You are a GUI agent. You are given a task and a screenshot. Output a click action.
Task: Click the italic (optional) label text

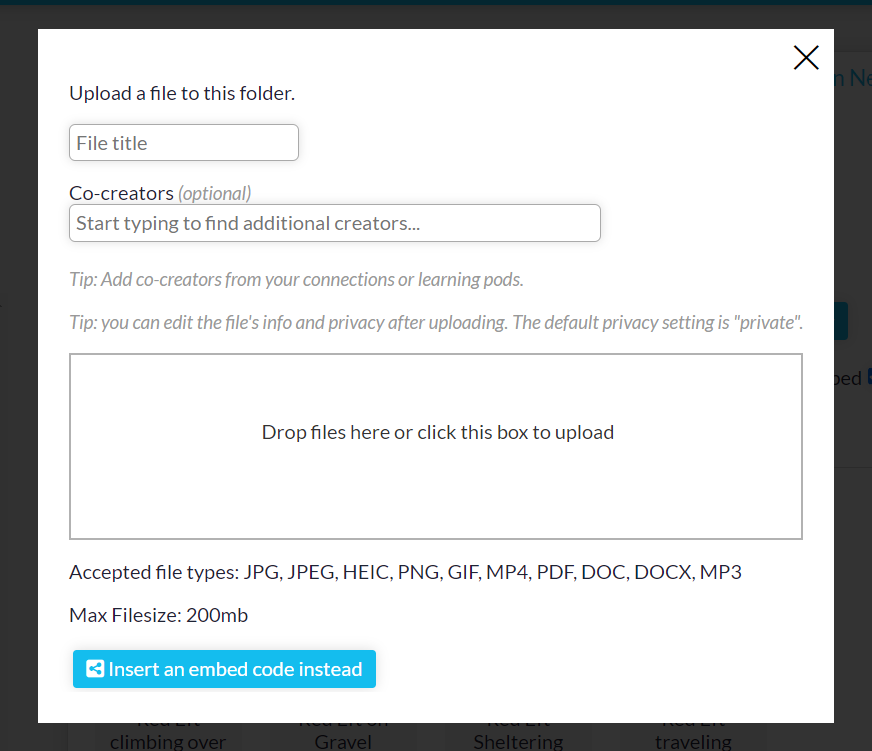click(x=215, y=193)
